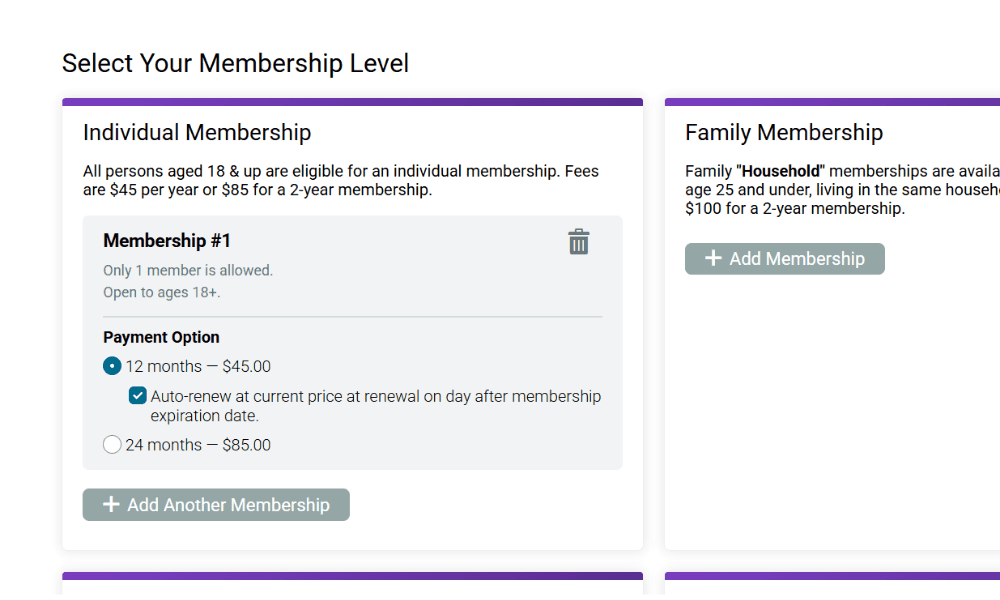Click the Select Your Membership Level heading

pyautogui.click(x=235, y=63)
